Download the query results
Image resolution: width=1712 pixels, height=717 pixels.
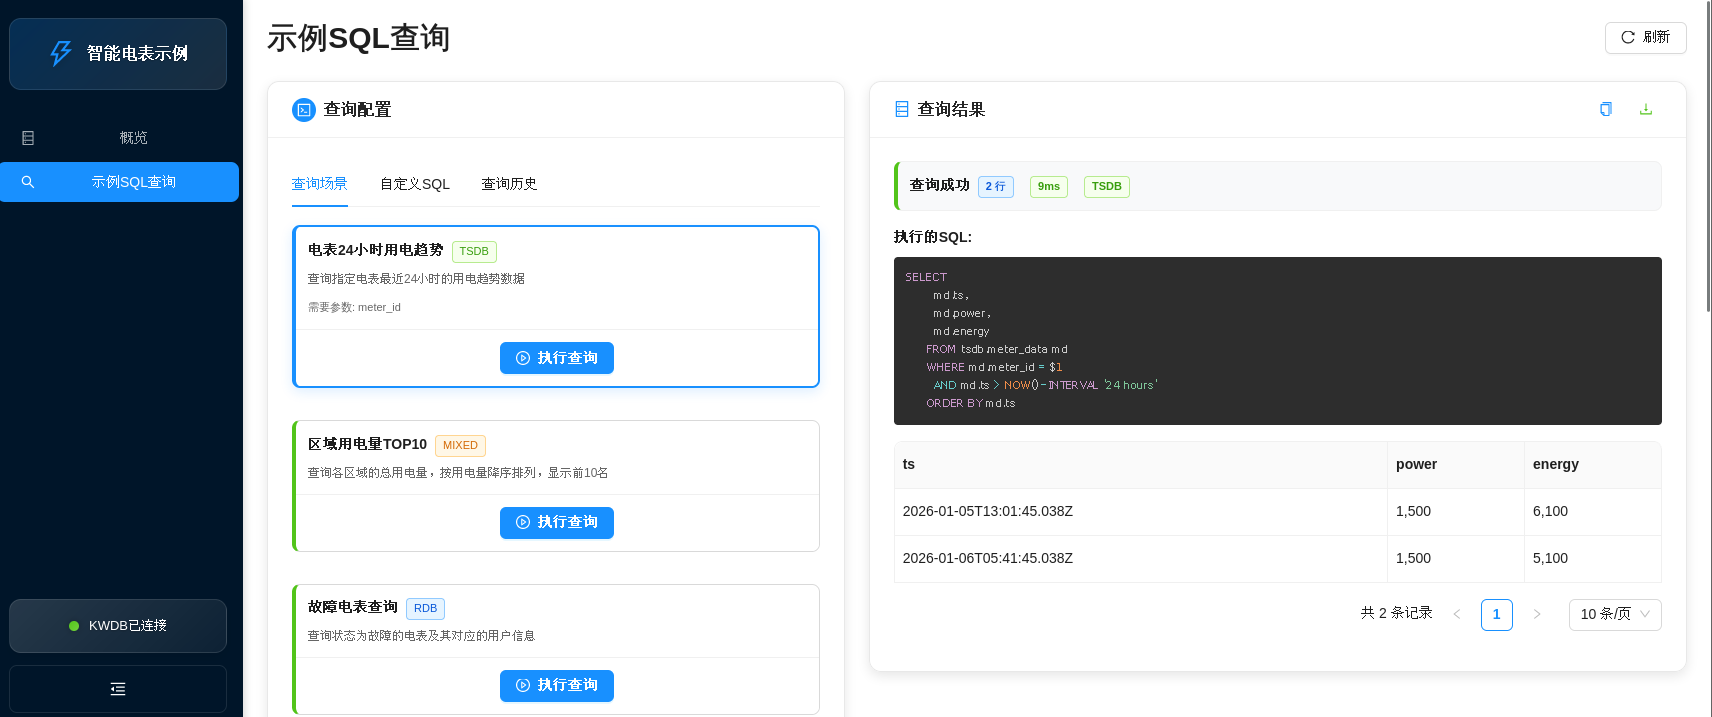(1646, 109)
